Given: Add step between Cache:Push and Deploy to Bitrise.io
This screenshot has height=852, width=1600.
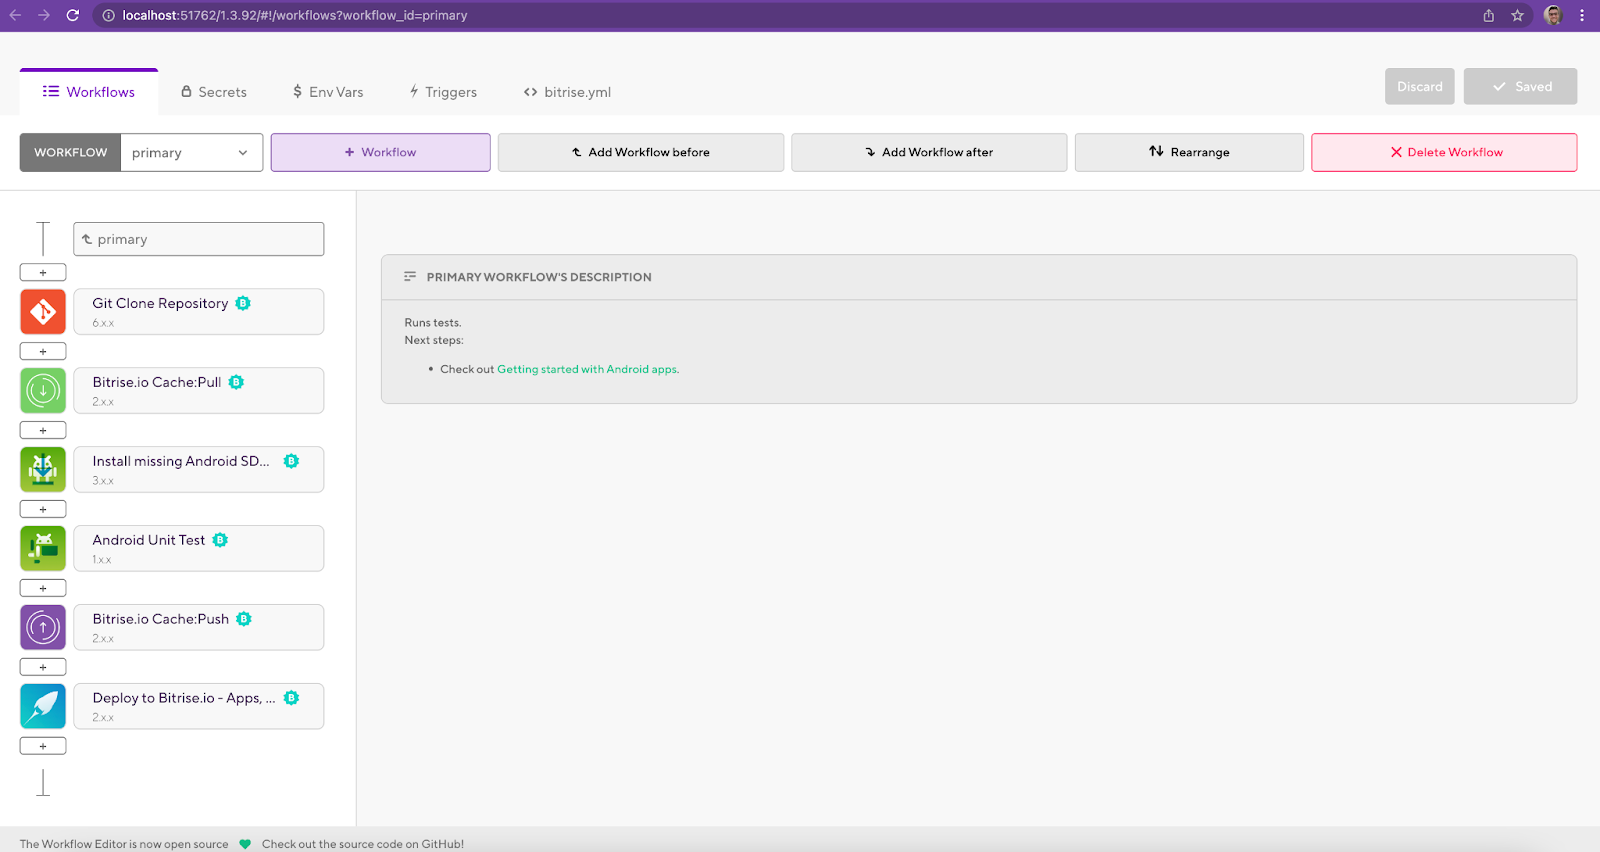Looking at the screenshot, I should tap(43, 667).
